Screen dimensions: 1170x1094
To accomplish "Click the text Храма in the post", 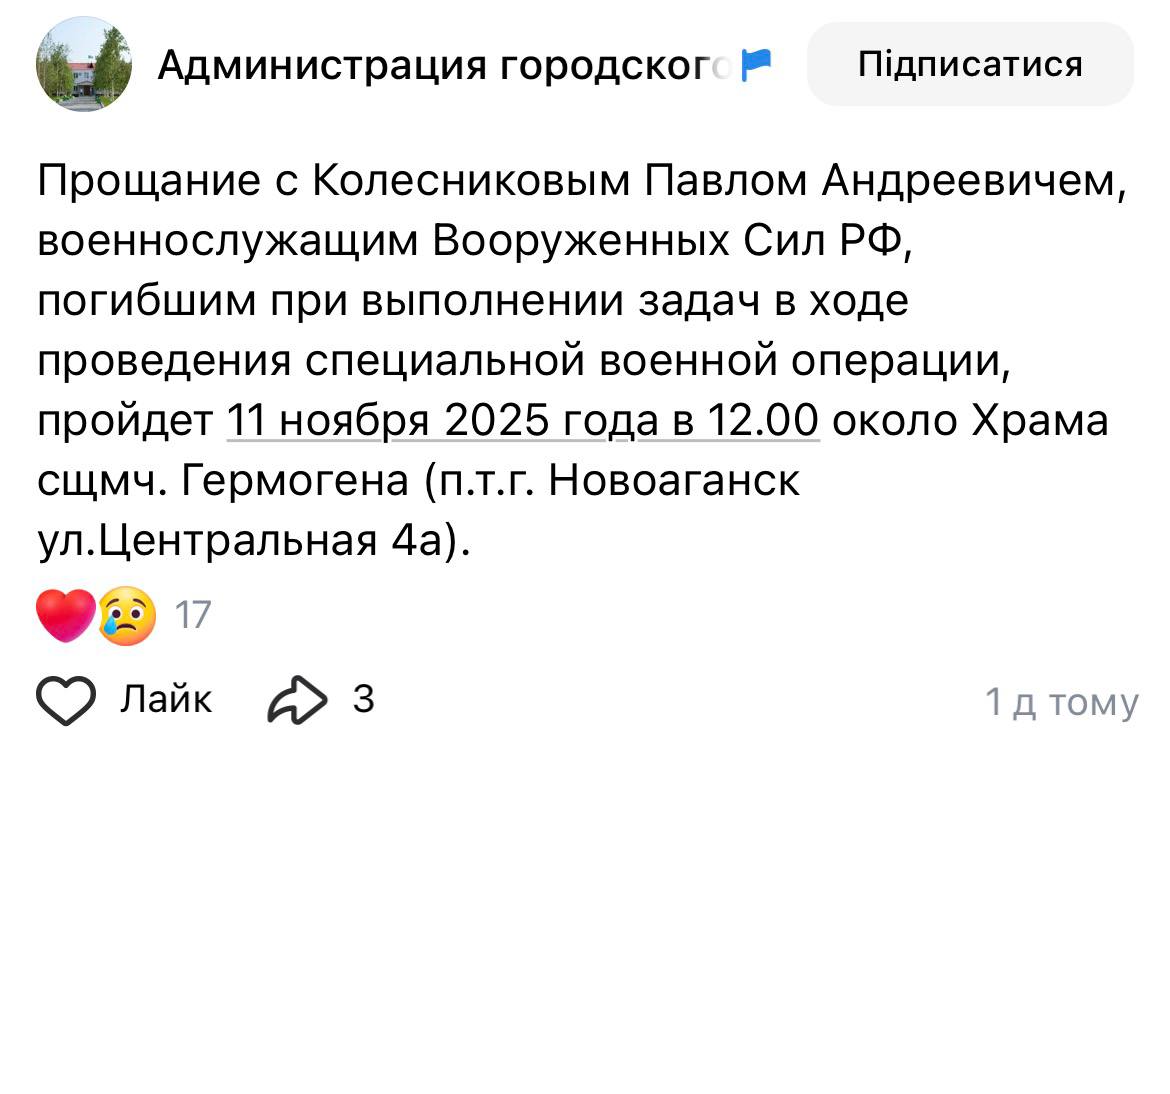I will [1040, 421].
